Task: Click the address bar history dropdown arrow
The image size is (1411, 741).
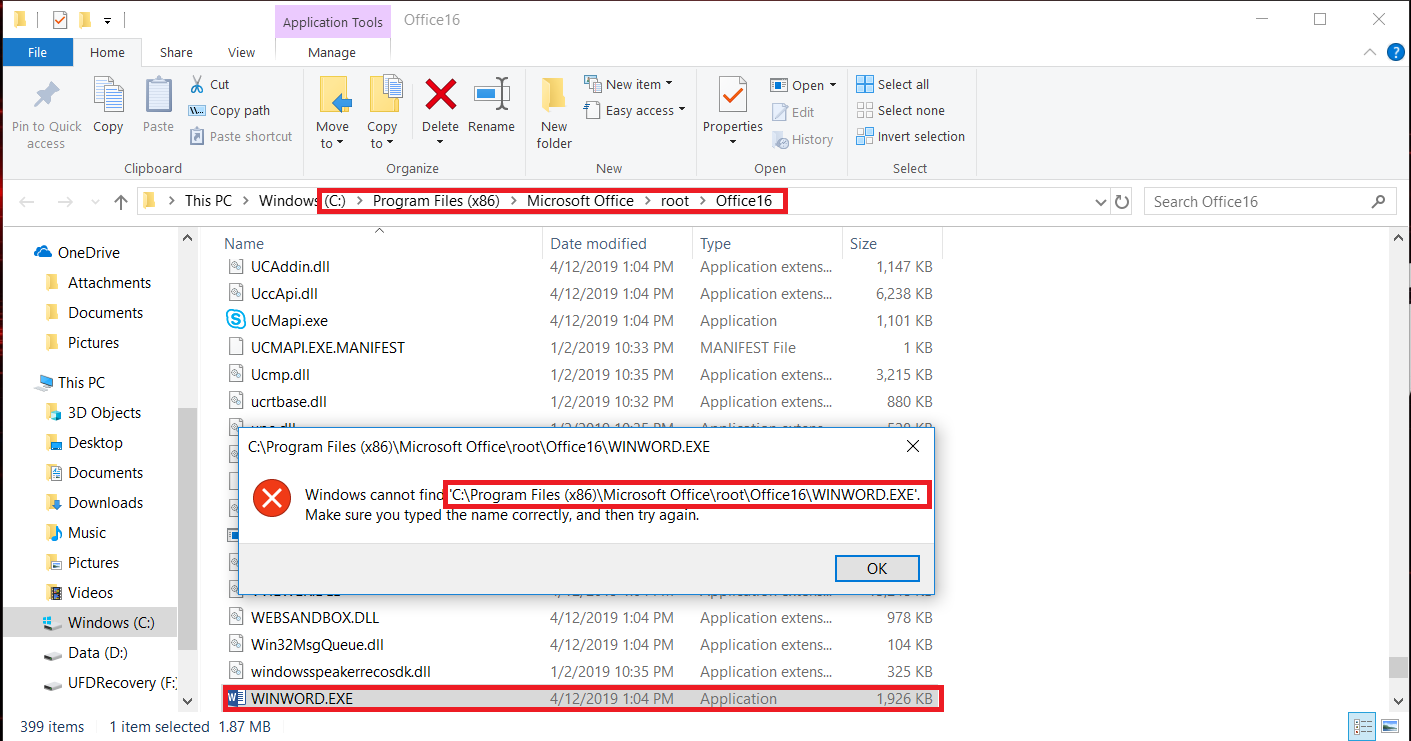Action: [x=1101, y=202]
